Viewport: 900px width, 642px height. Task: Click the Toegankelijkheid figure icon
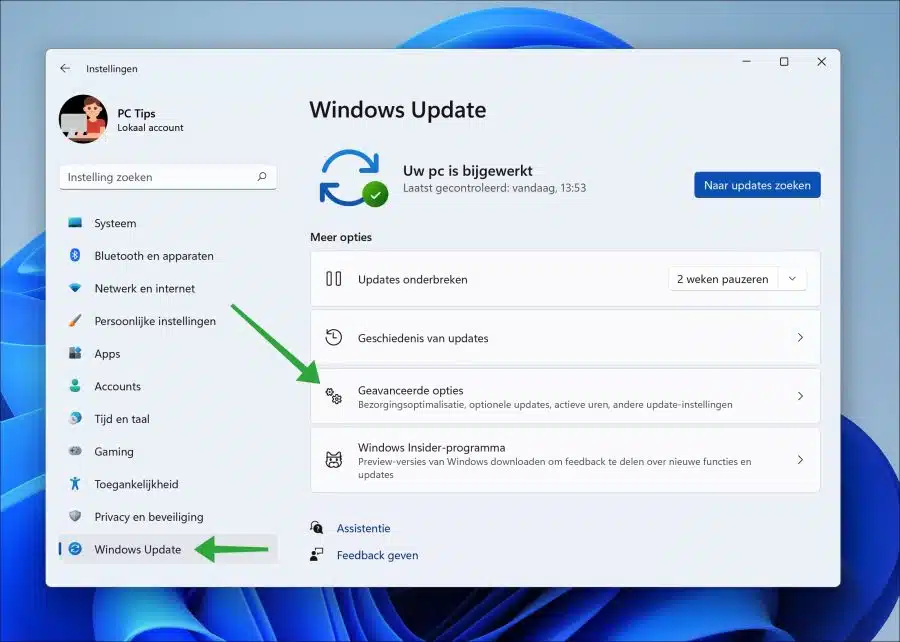point(75,484)
